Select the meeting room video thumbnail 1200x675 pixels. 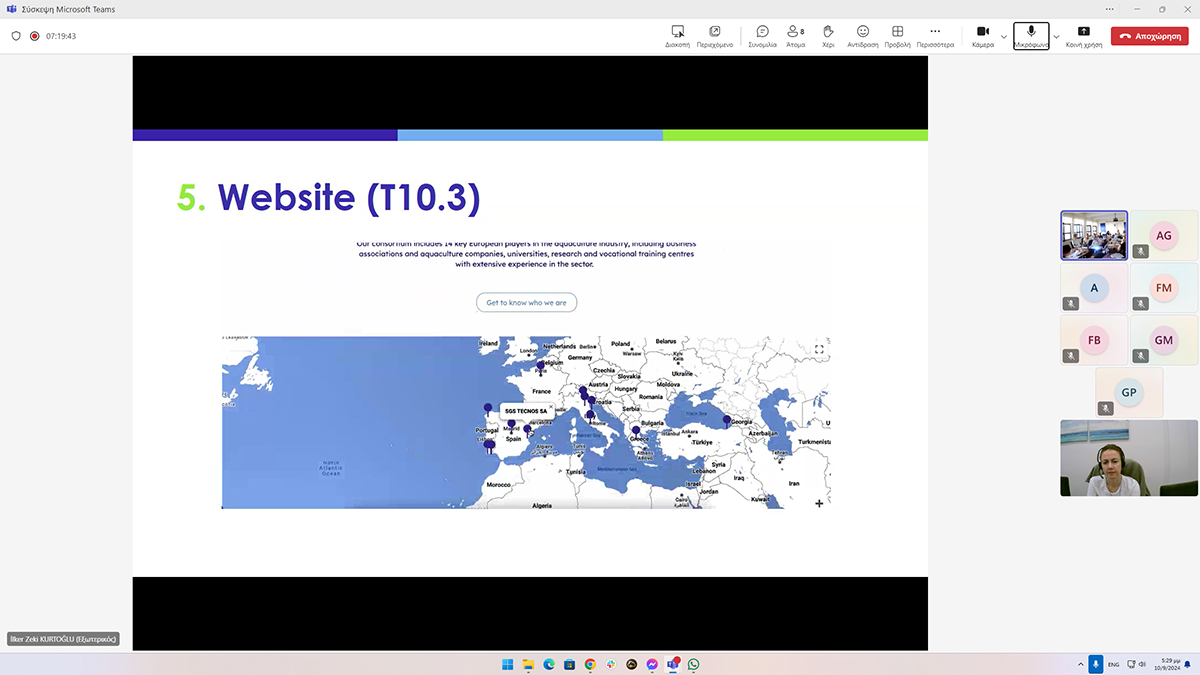[x=1094, y=236]
